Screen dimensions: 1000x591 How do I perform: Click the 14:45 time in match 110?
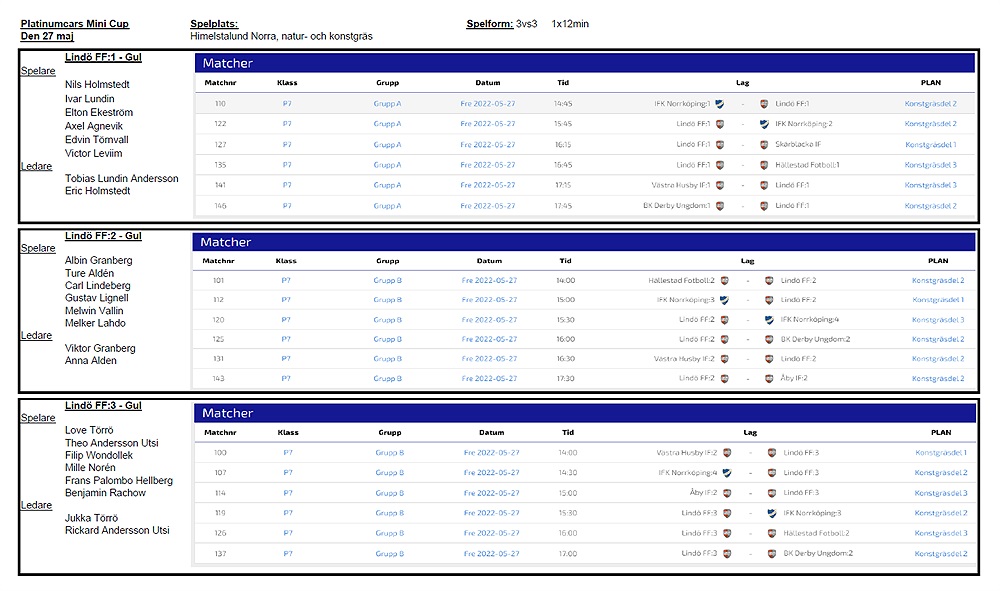click(563, 104)
